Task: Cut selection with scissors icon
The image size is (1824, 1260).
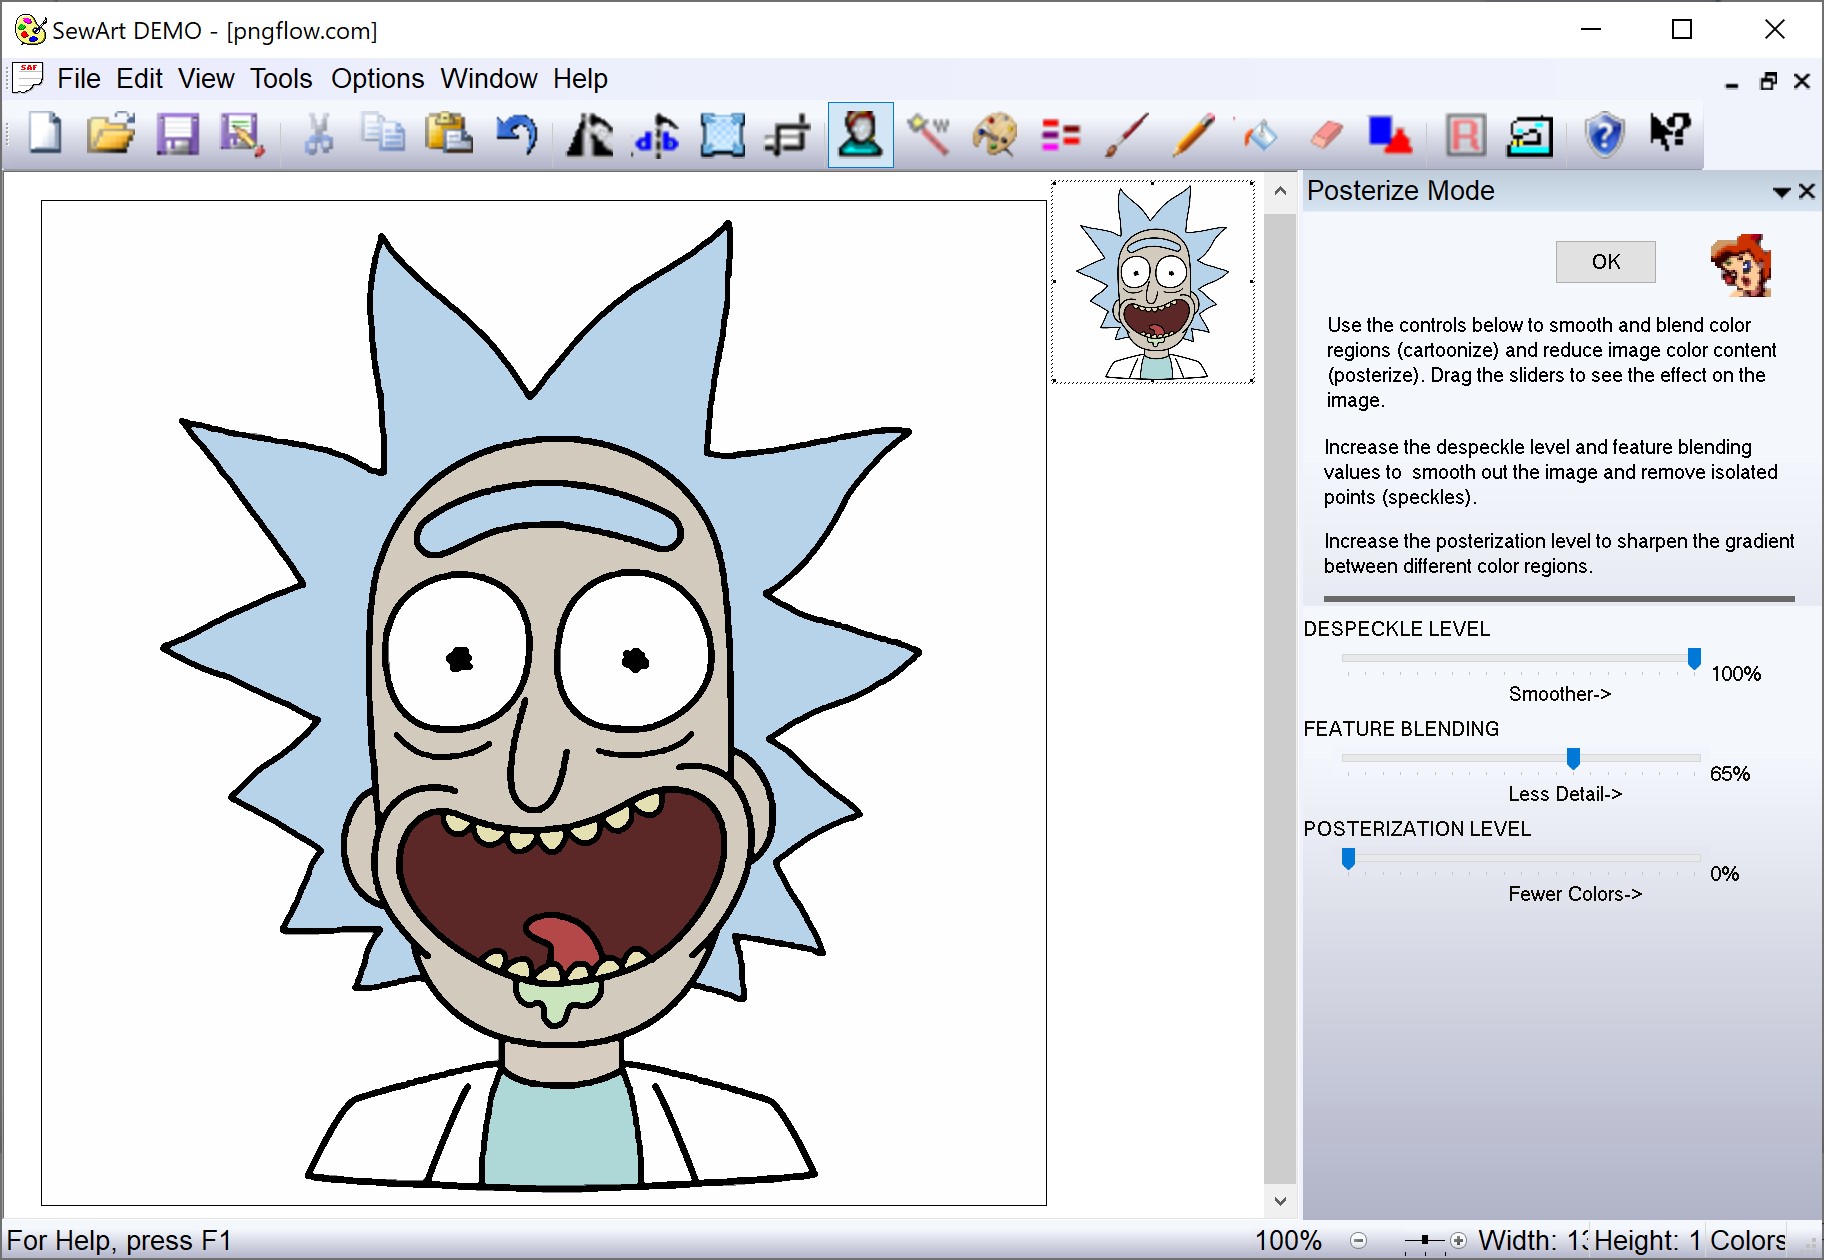Action: (x=318, y=134)
